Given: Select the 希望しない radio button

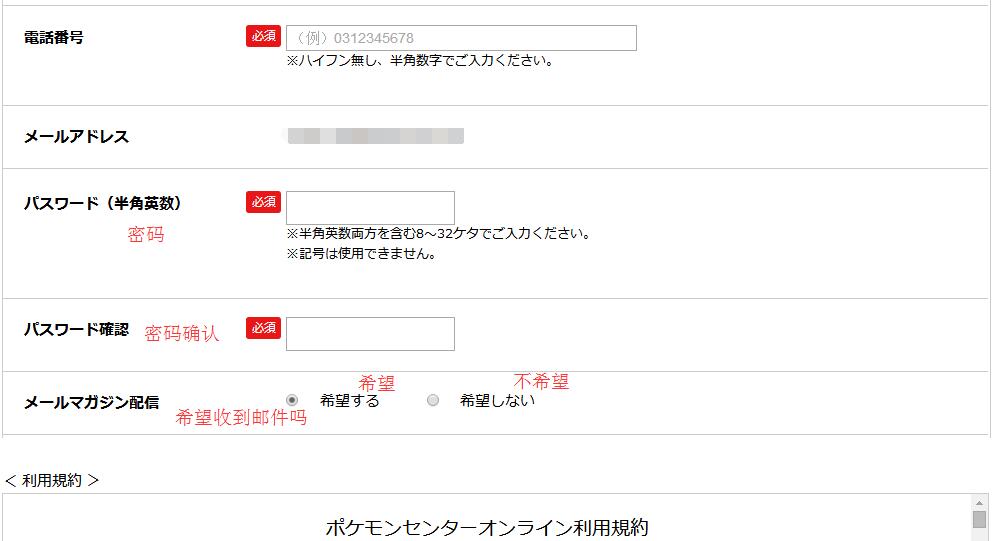Looking at the screenshot, I should point(433,400).
